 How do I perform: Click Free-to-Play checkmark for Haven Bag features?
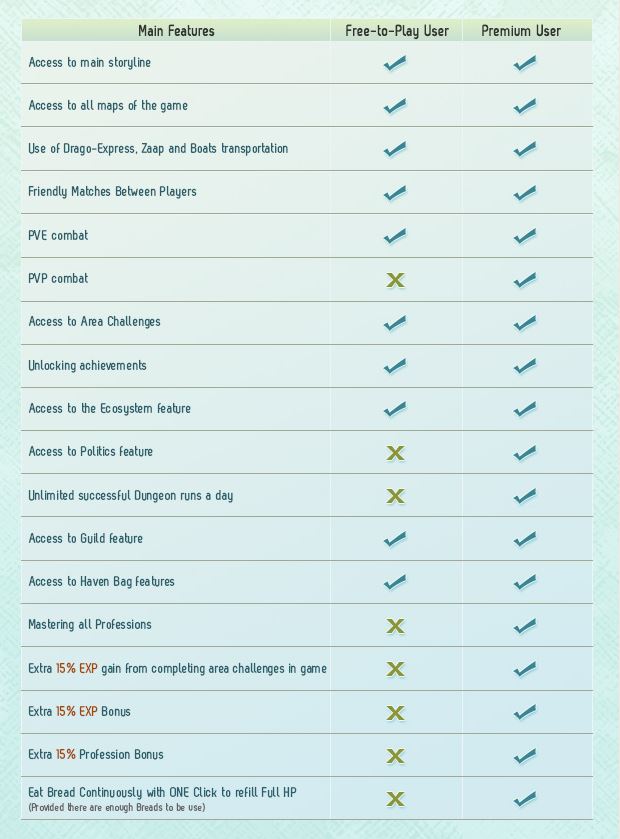[x=395, y=582]
